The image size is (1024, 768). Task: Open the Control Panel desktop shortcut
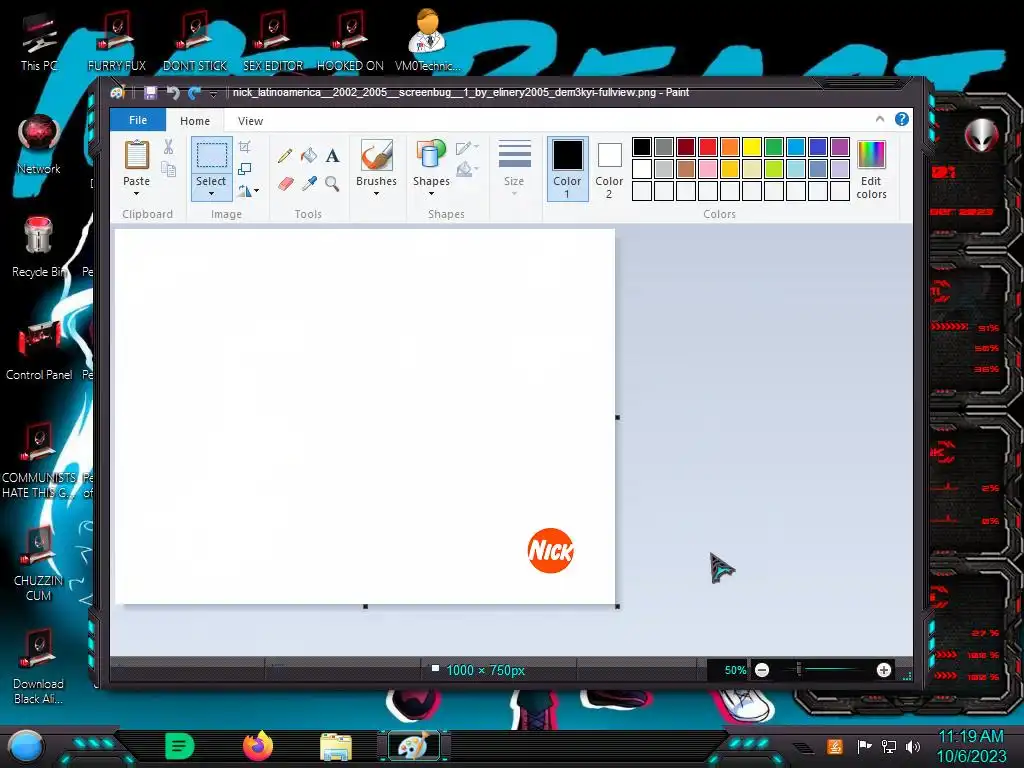[39, 350]
